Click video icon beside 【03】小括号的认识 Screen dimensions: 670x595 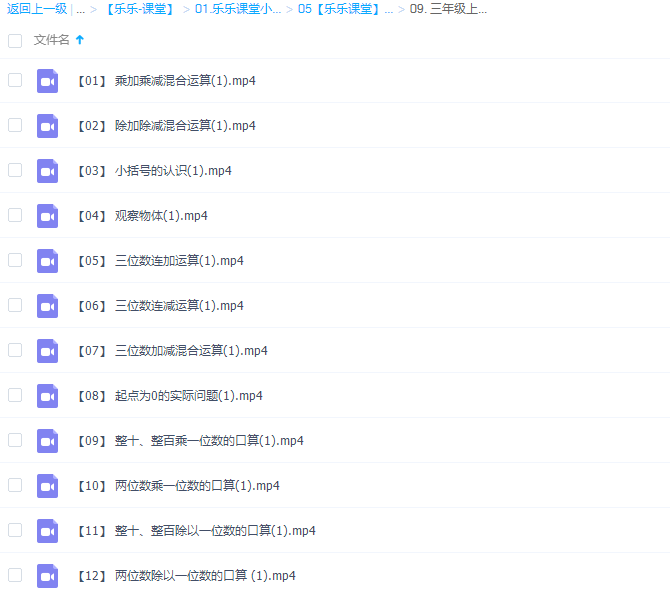click(x=47, y=171)
